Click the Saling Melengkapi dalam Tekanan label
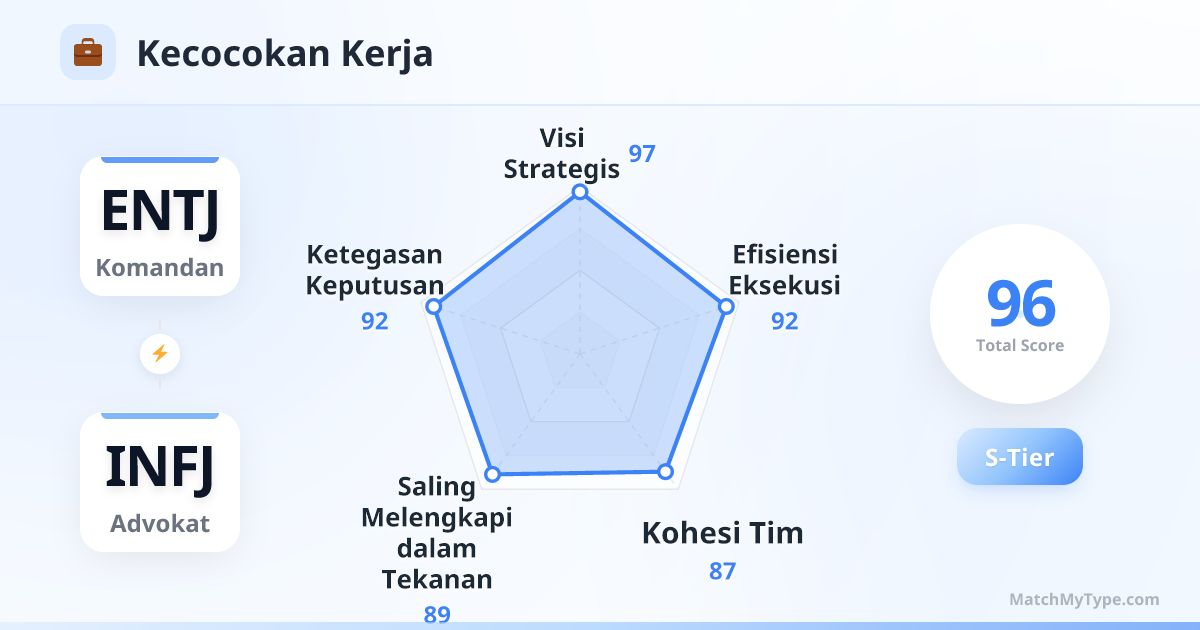Screen dimensions: 1200x630 pos(437,533)
